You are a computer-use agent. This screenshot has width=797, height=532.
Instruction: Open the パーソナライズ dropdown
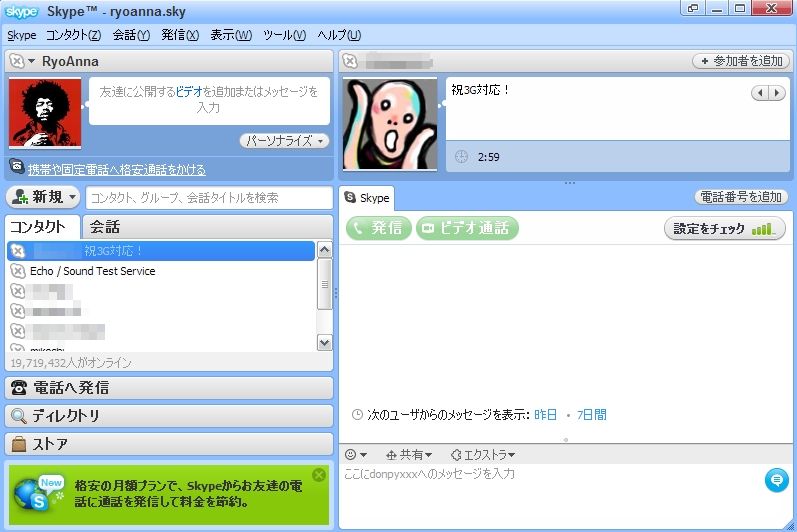click(284, 141)
